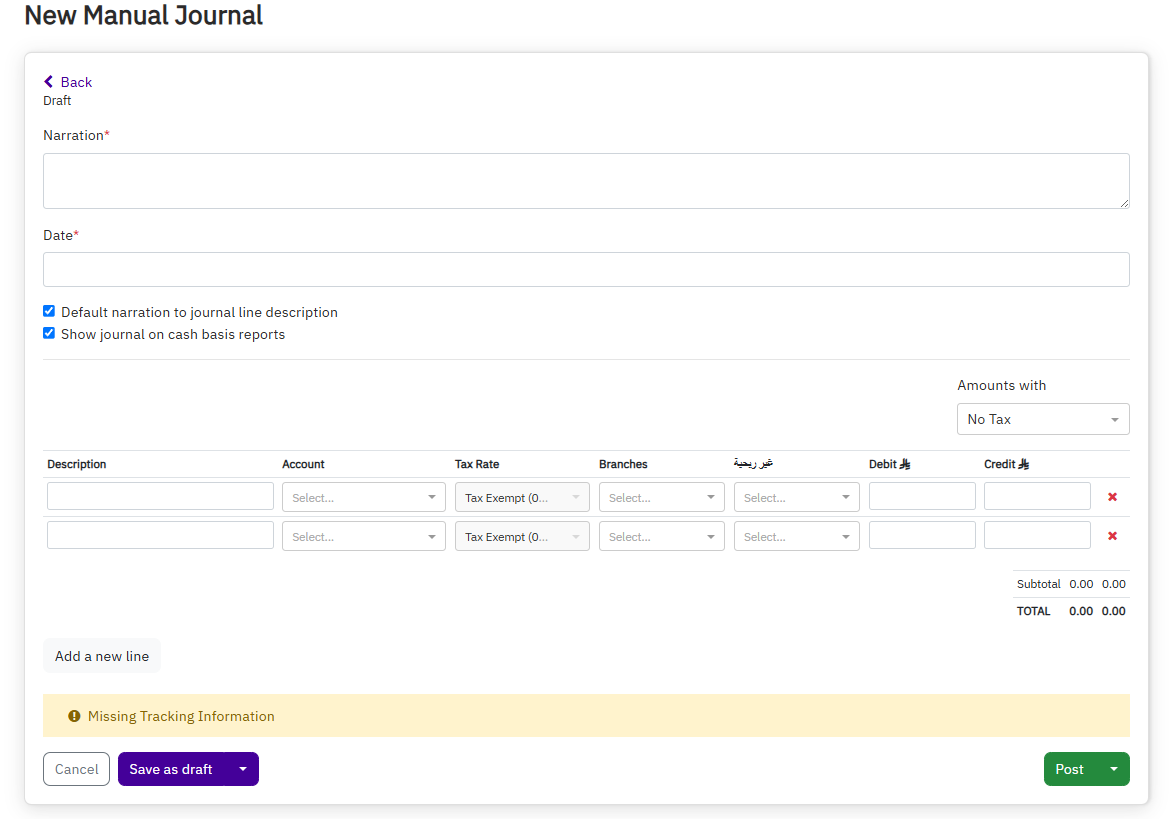This screenshot has height=819, width=1176.
Task: Save the journal as draft
Action: 171,769
